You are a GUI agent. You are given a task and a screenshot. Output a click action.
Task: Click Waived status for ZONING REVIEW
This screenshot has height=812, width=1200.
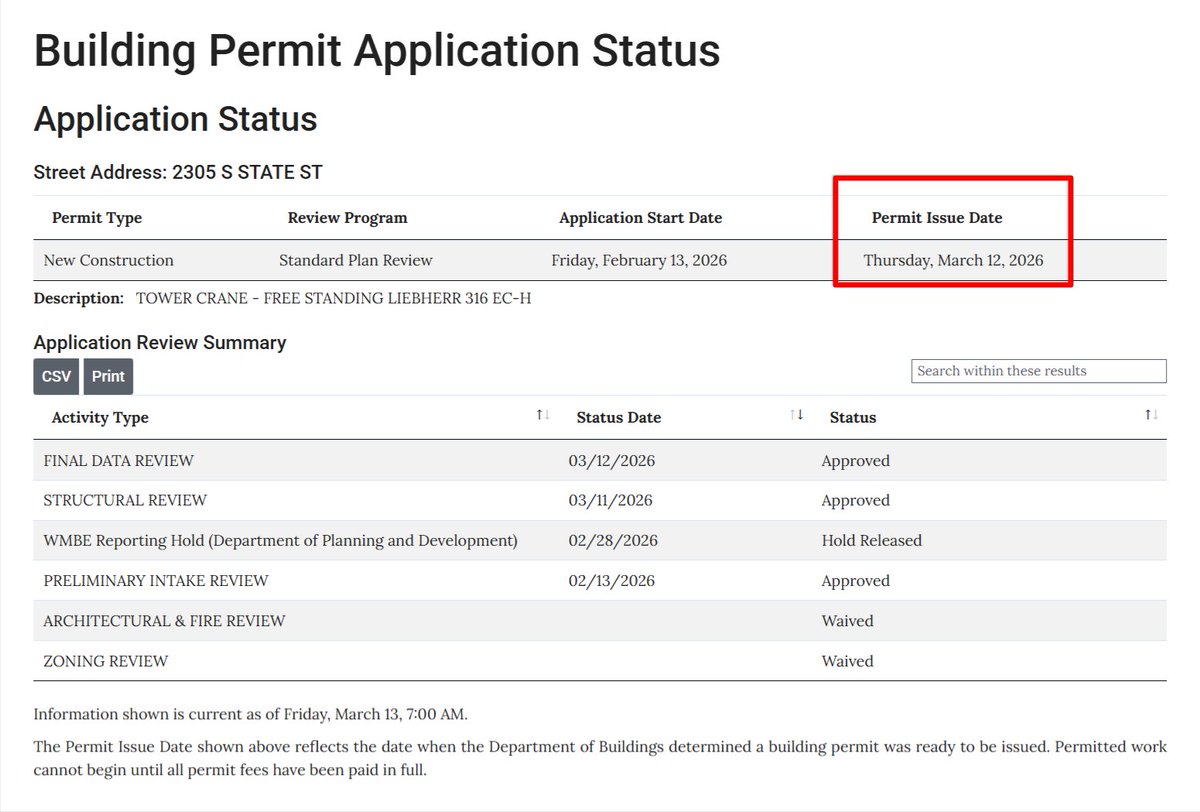click(x=848, y=661)
